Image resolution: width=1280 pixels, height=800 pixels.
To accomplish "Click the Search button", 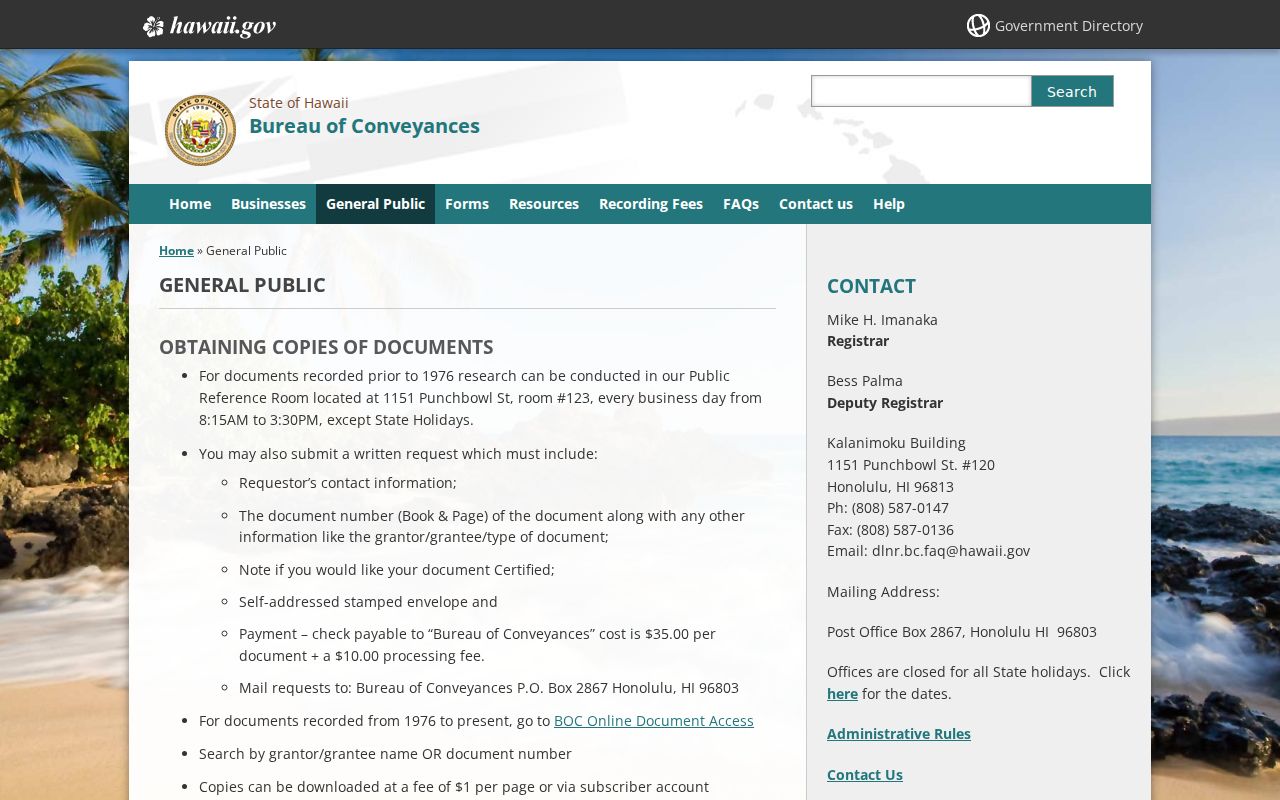I will pyautogui.click(x=1072, y=91).
